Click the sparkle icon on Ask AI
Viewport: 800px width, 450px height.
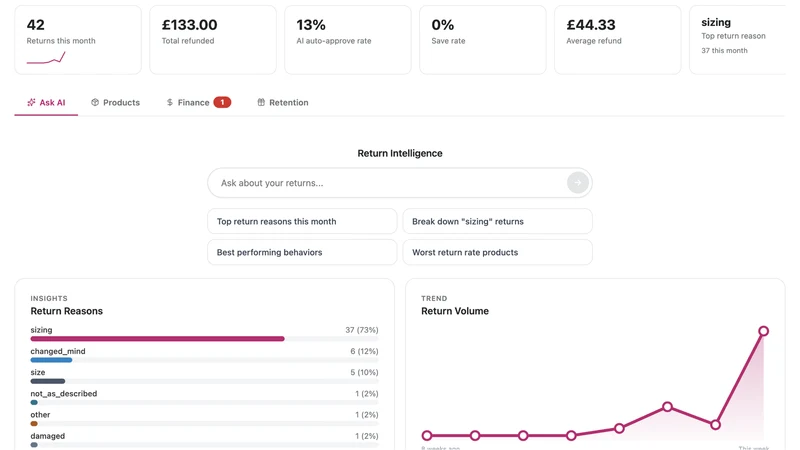pos(31,103)
